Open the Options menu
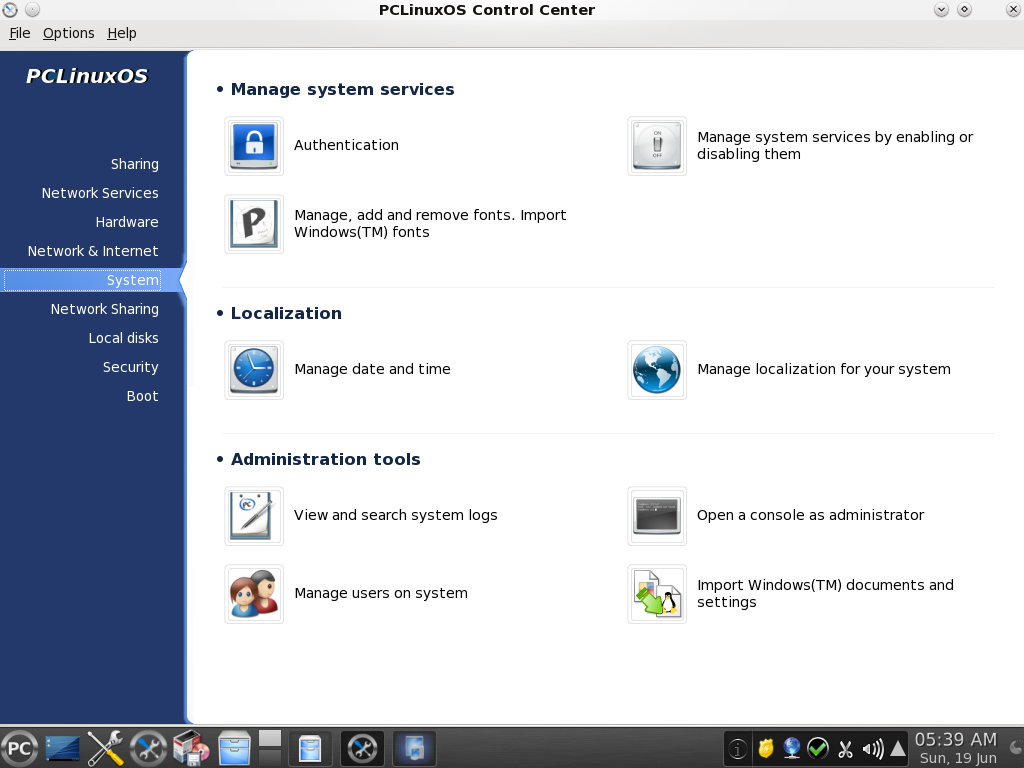Viewport: 1024px width, 768px height. [69, 33]
